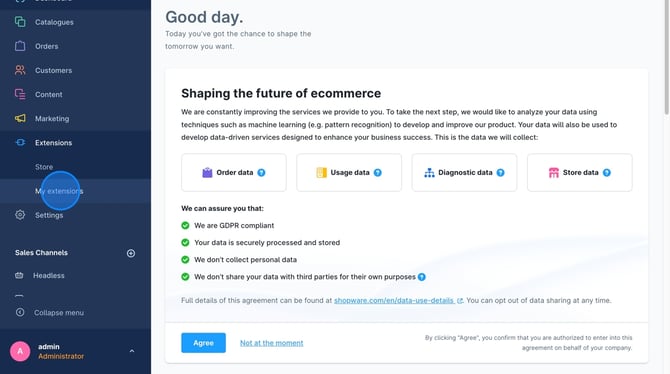Screen dimensions: 670x374
Task: Click the Settings gear icon
Action: (x=20, y=215)
